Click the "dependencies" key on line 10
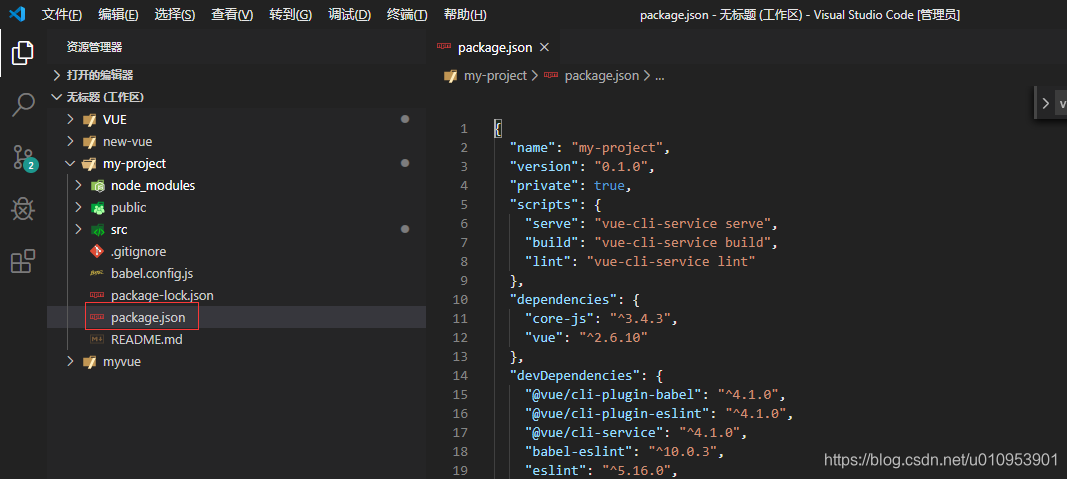 565,299
